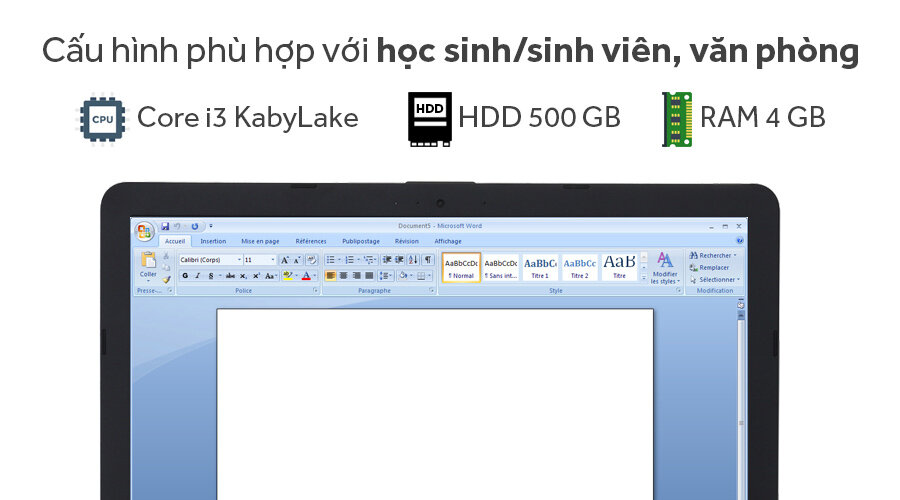Toggle bold formatting
The image size is (900, 500).
(x=185, y=275)
